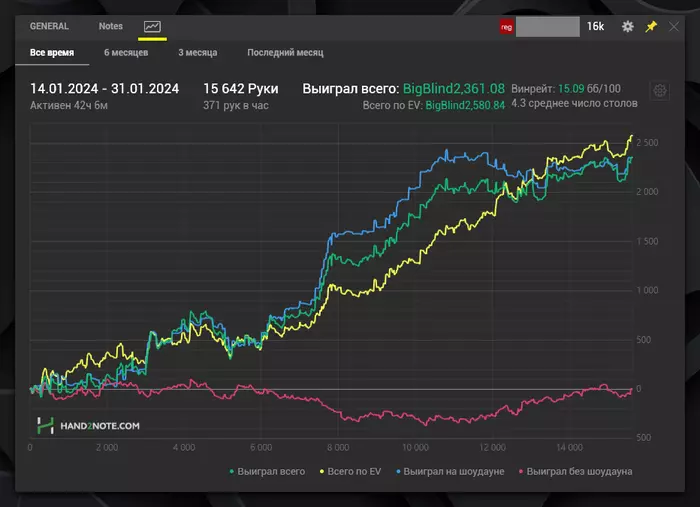Viewport: 700px width, 507px height.
Task: Select the Последний месяц period tab
Action: coord(285,53)
